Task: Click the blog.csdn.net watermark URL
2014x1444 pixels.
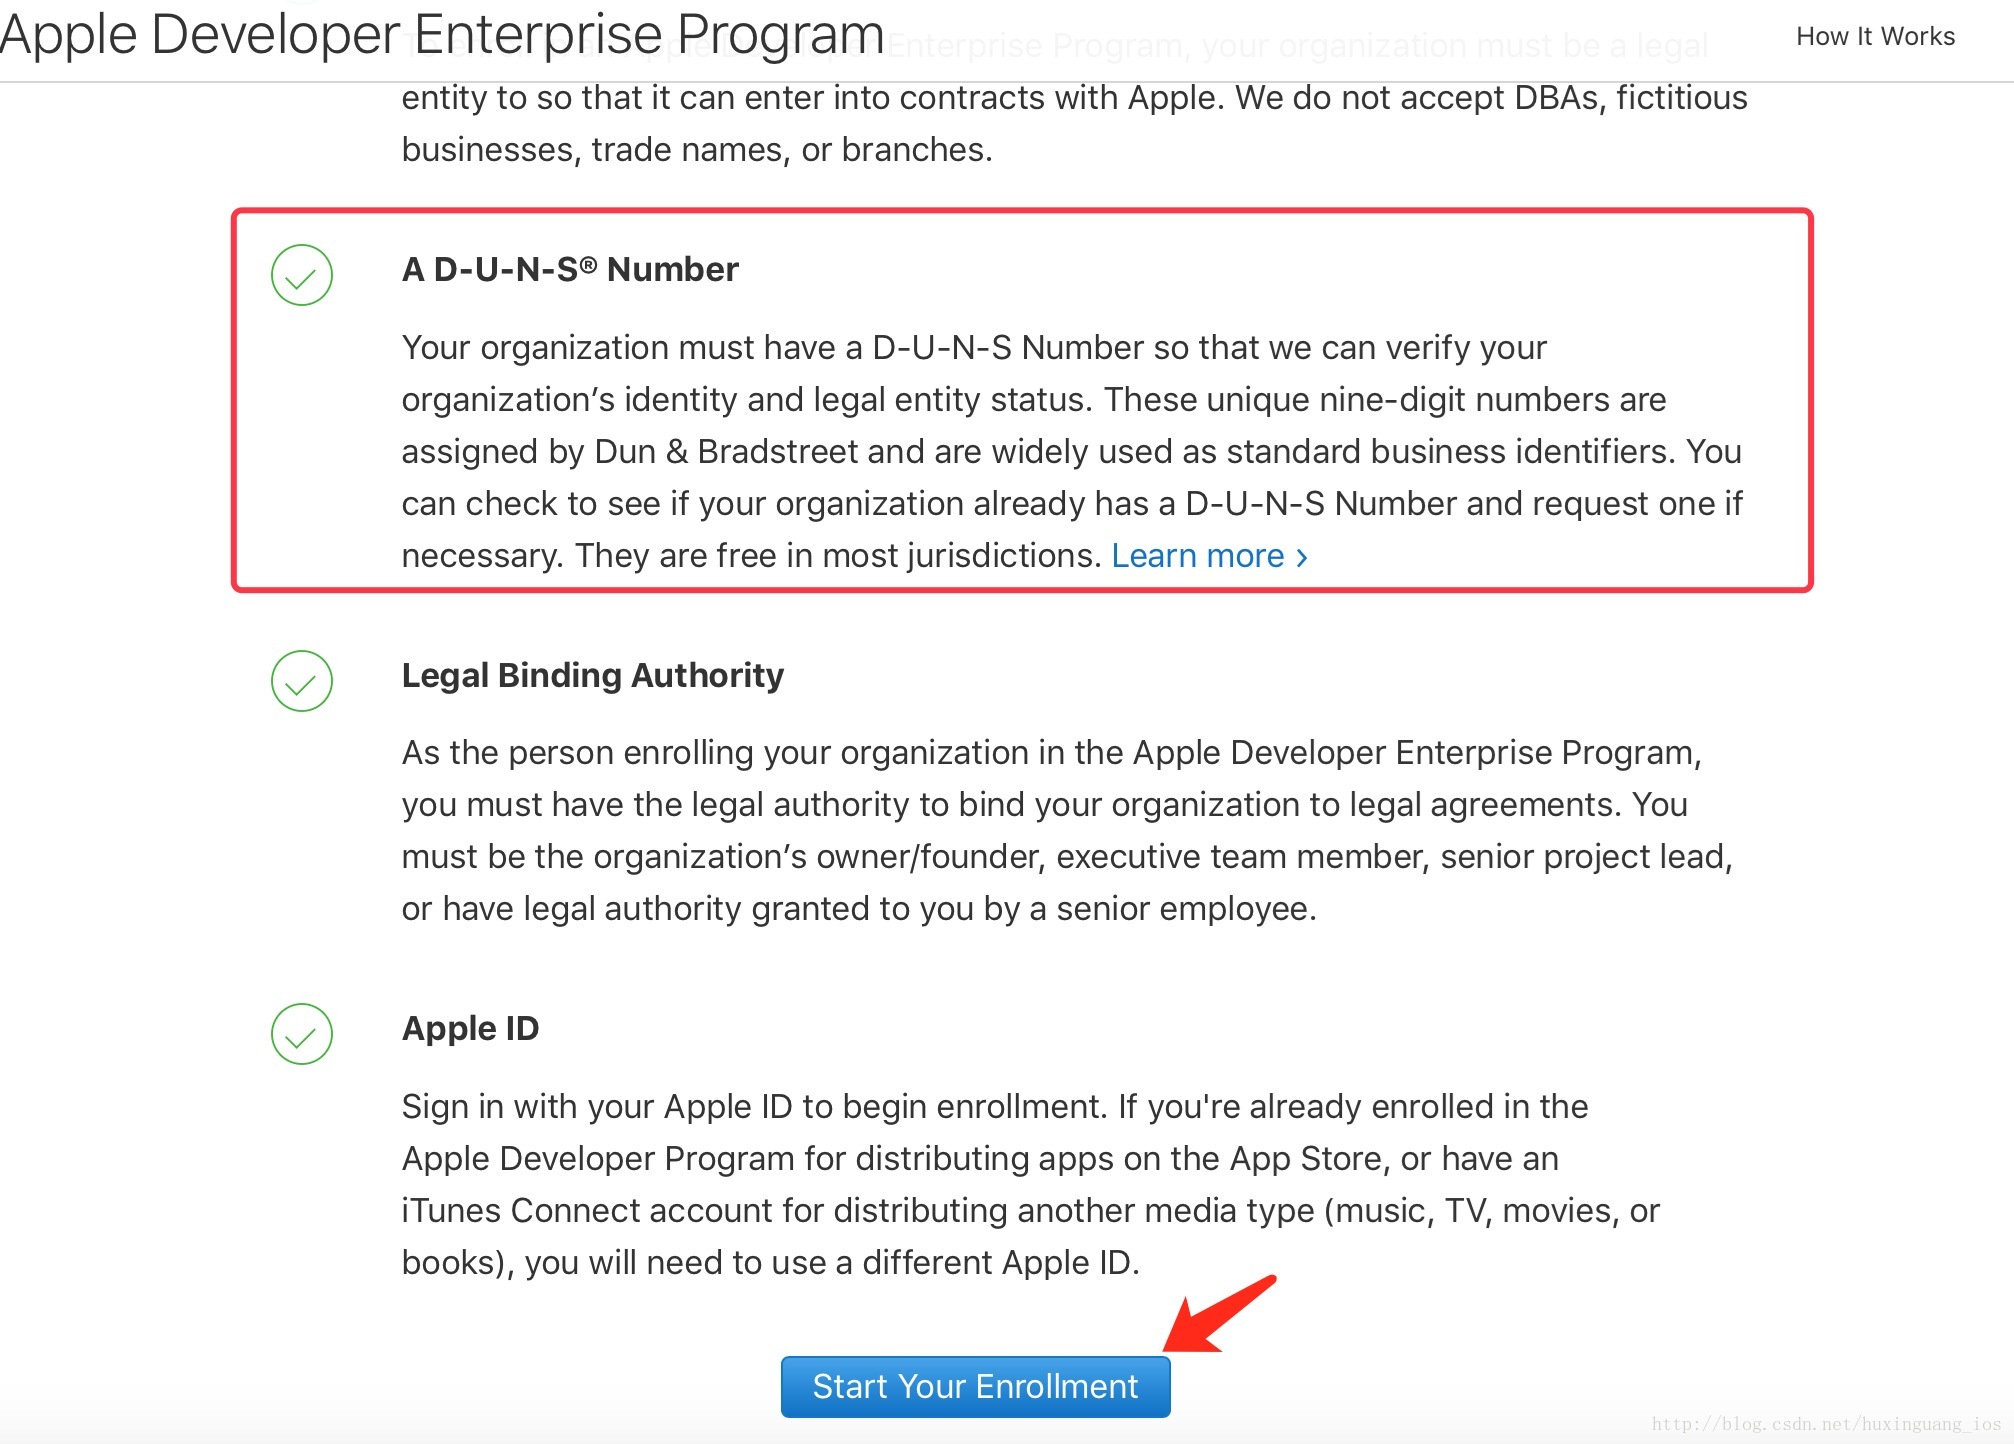Action: [x=1826, y=1424]
